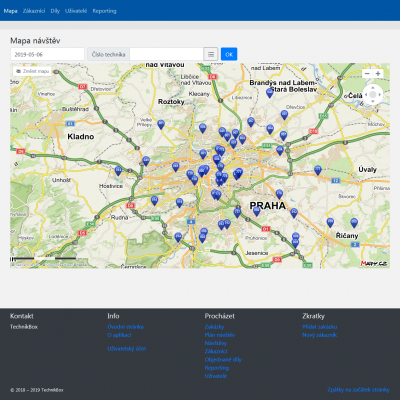Screen dimensions: 400x400
Task: Open the Mapy.cz logo on map
Action: point(374,263)
